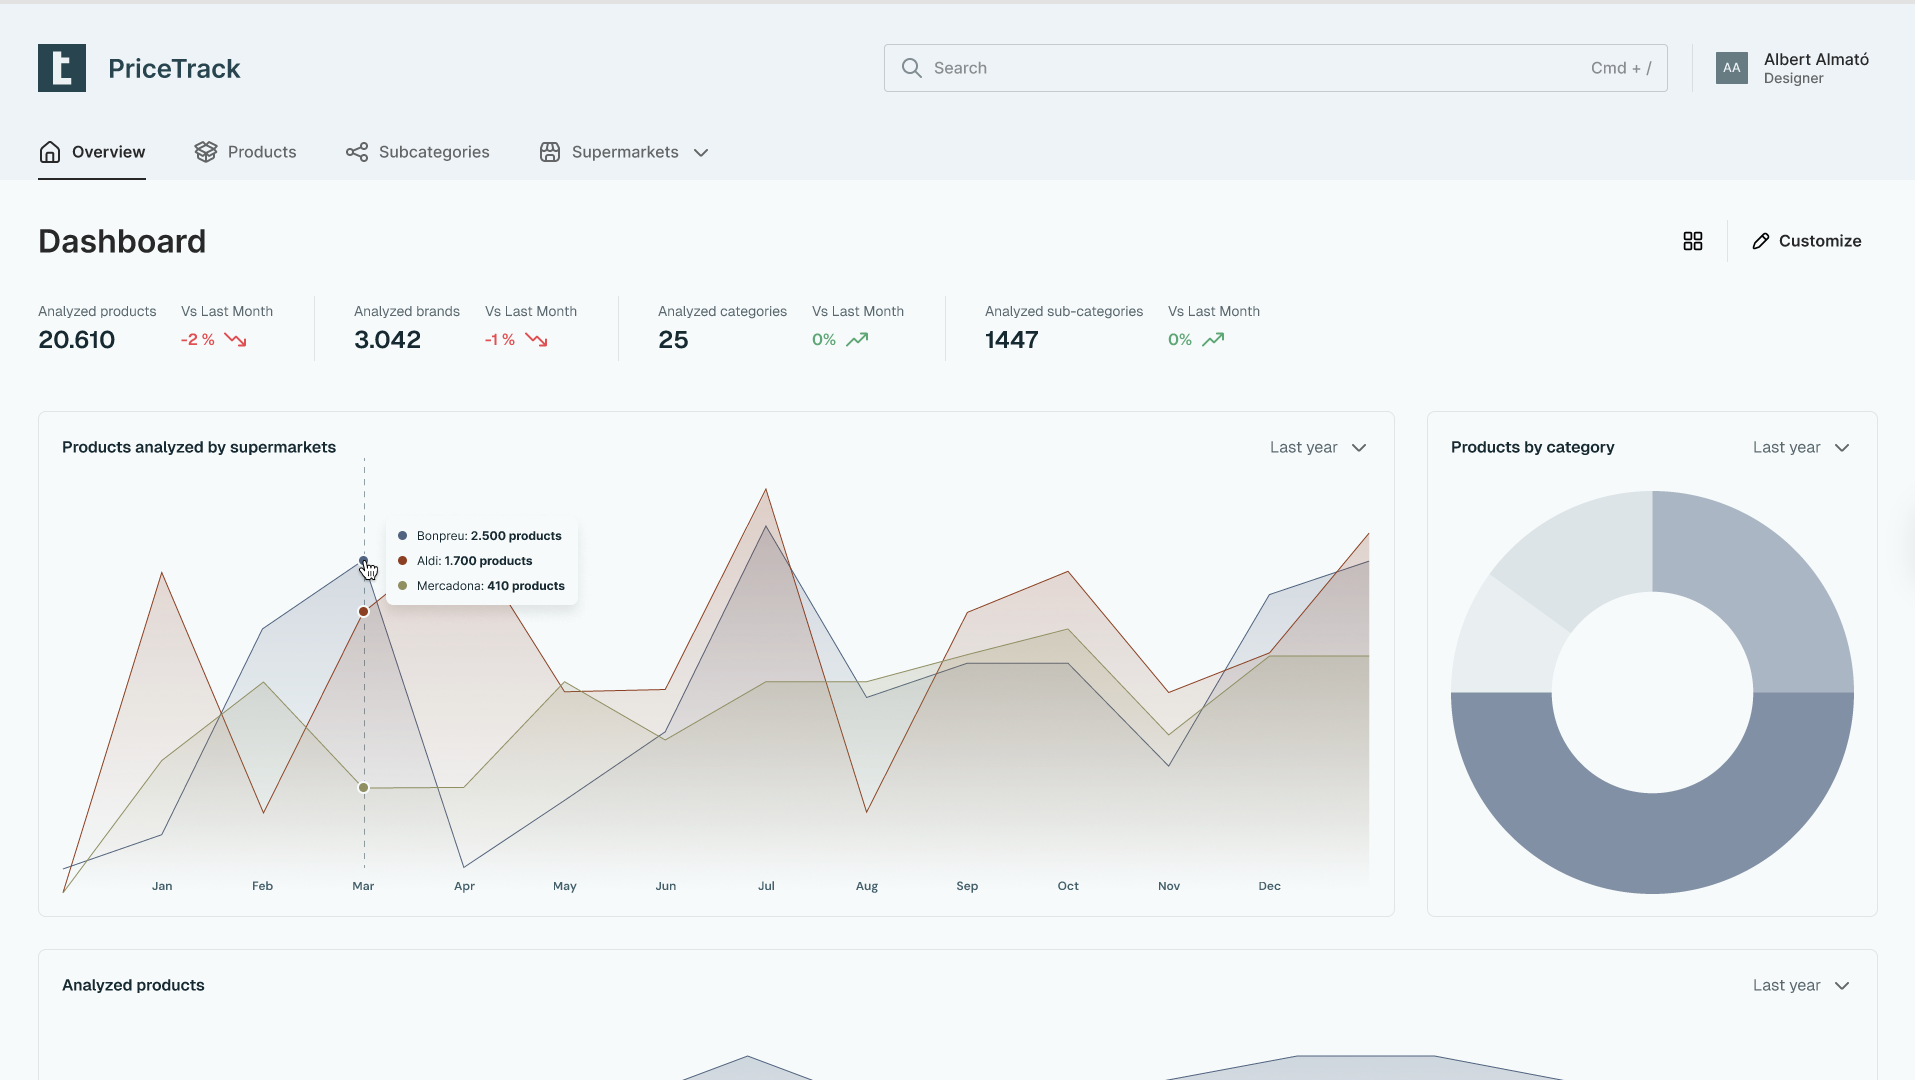The image size is (1915, 1080).
Task: Click the PriceTrack logo icon
Action: pos(61,67)
